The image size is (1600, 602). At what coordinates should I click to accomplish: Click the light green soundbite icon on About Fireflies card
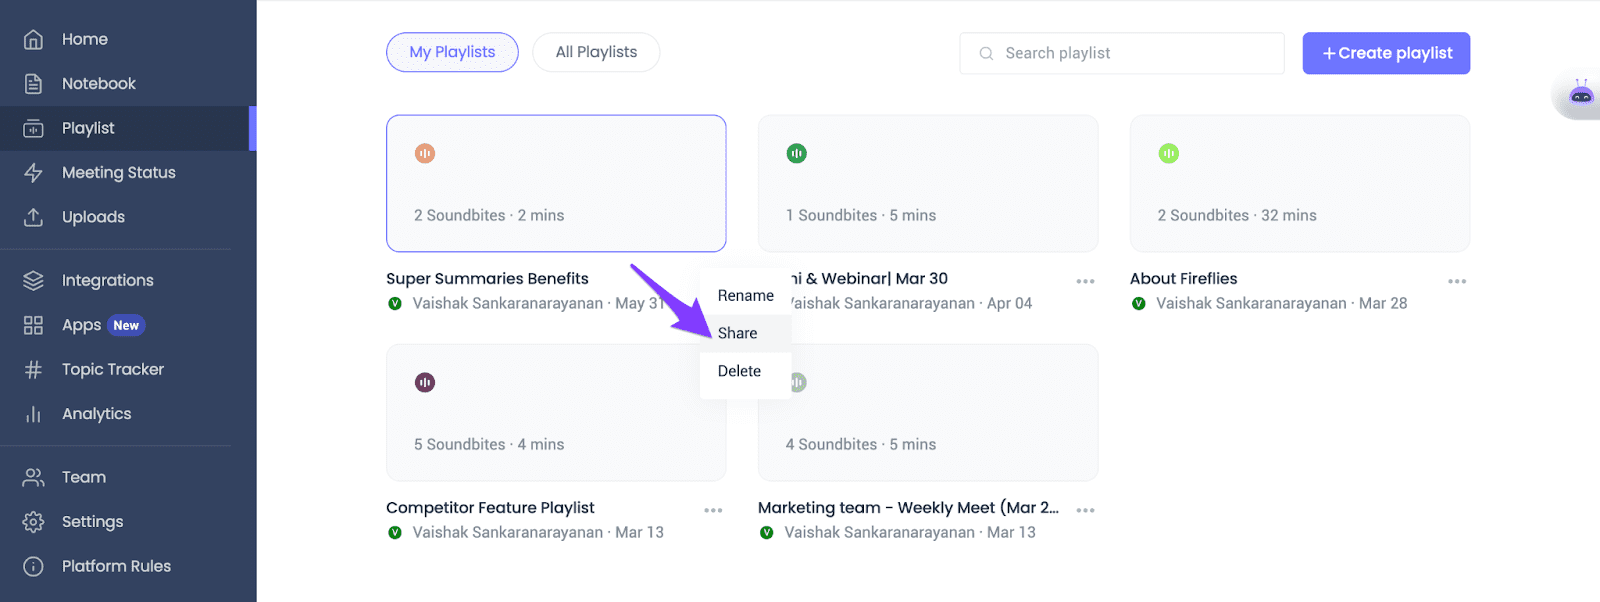pyautogui.click(x=1169, y=153)
